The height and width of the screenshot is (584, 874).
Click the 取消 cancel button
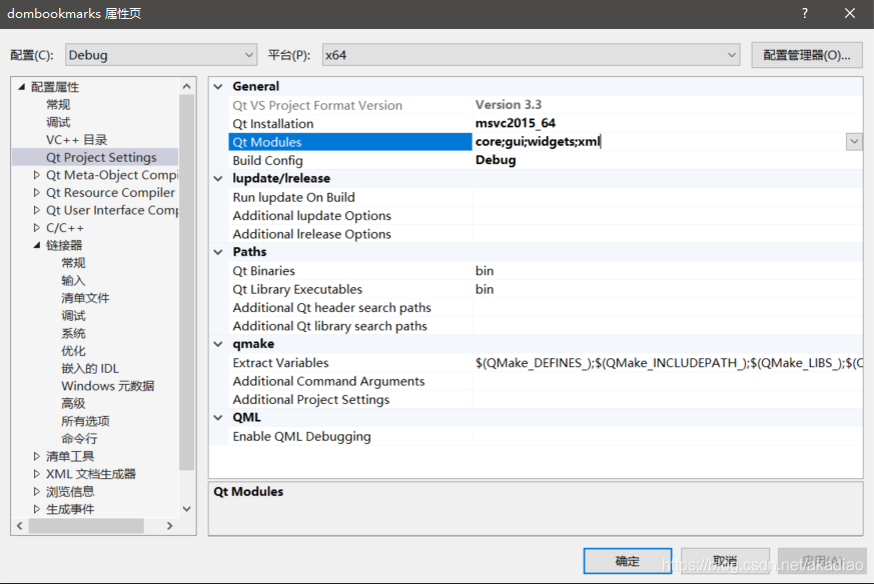click(725, 561)
